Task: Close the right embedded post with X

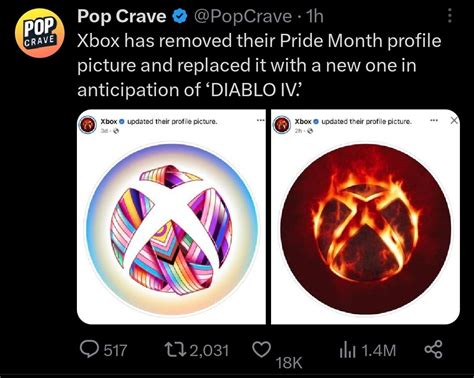Action: click(x=454, y=121)
